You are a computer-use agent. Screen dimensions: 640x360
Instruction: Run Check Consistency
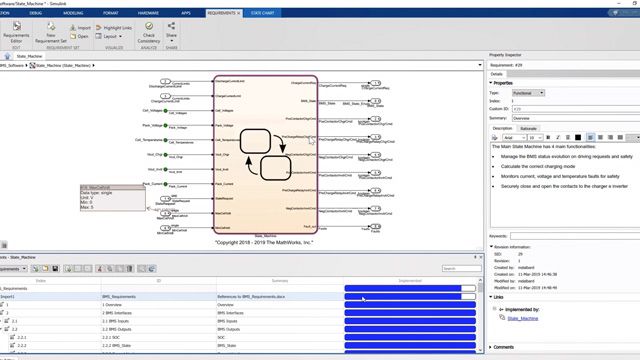pyautogui.click(x=149, y=33)
